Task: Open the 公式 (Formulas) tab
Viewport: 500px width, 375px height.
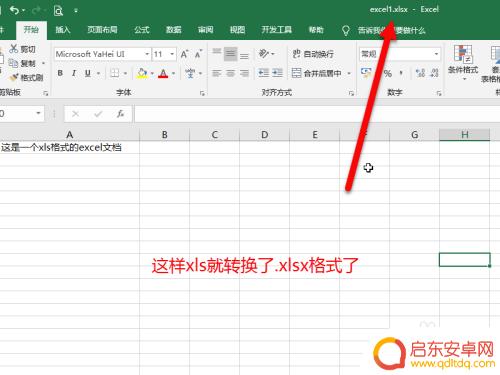Action: [142, 30]
